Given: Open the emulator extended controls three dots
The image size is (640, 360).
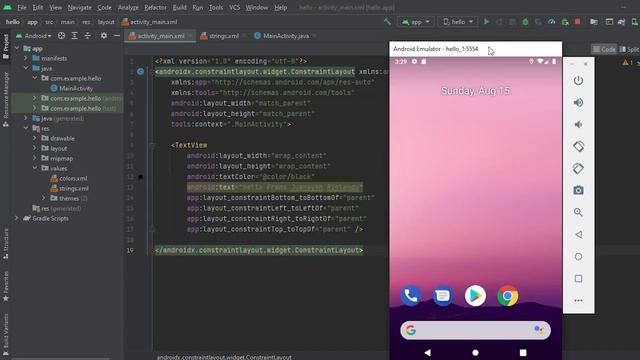Looking at the screenshot, I should pyautogui.click(x=578, y=300).
